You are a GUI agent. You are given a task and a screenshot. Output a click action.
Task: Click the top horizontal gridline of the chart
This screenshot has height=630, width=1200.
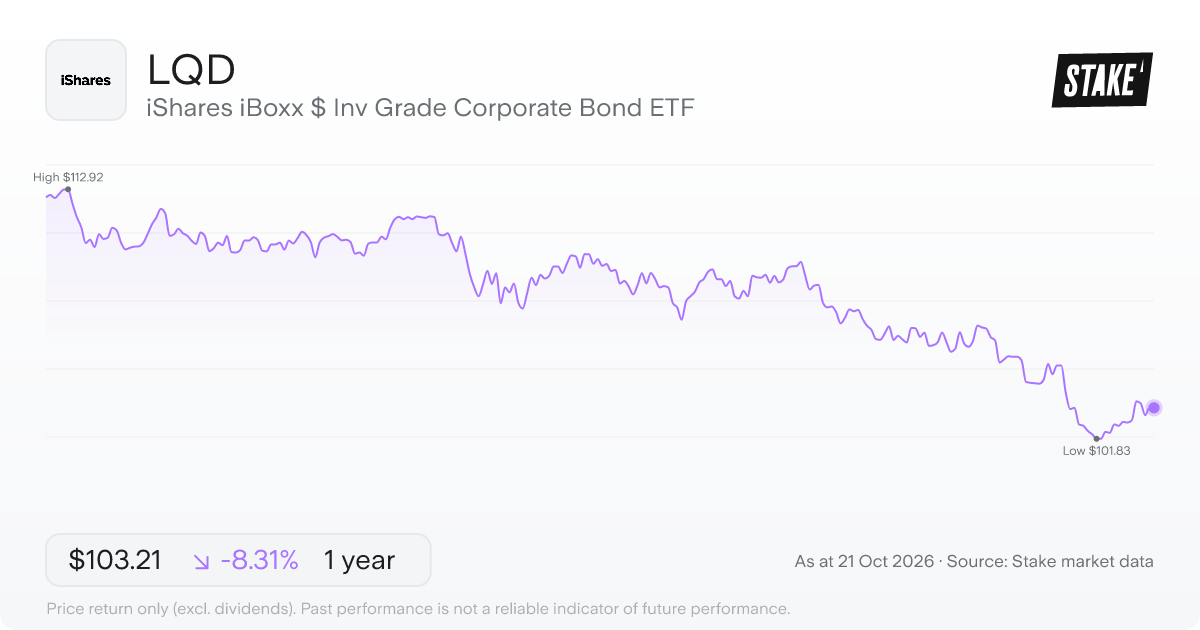click(x=600, y=165)
